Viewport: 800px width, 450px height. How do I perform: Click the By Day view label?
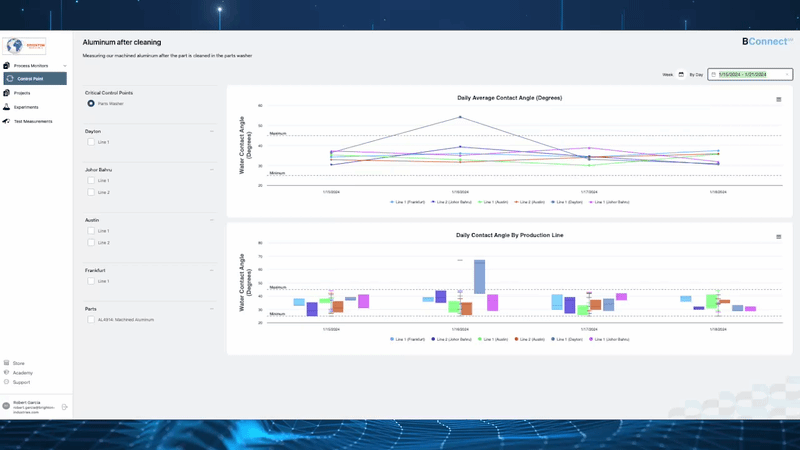696,74
